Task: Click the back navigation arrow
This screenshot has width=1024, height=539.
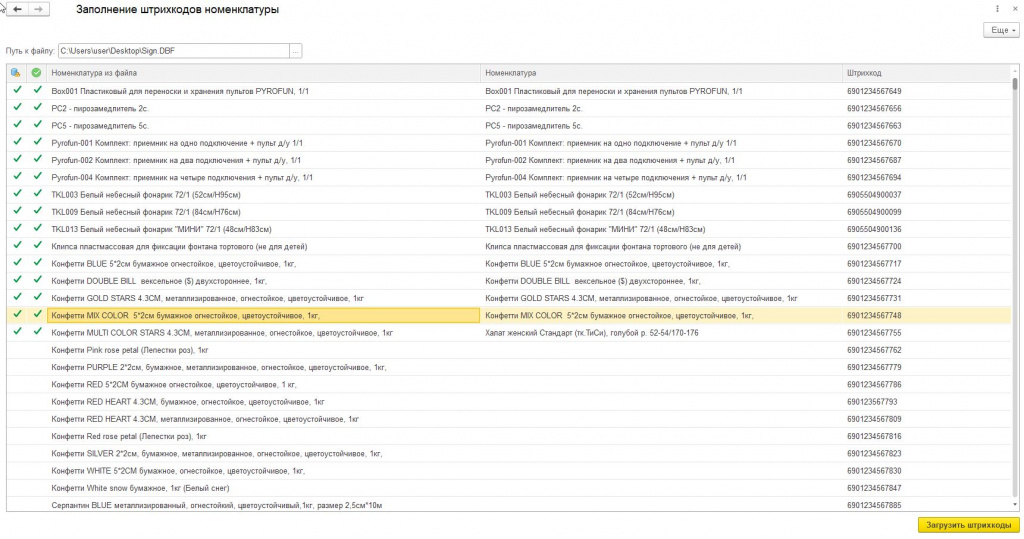Action: [17, 9]
